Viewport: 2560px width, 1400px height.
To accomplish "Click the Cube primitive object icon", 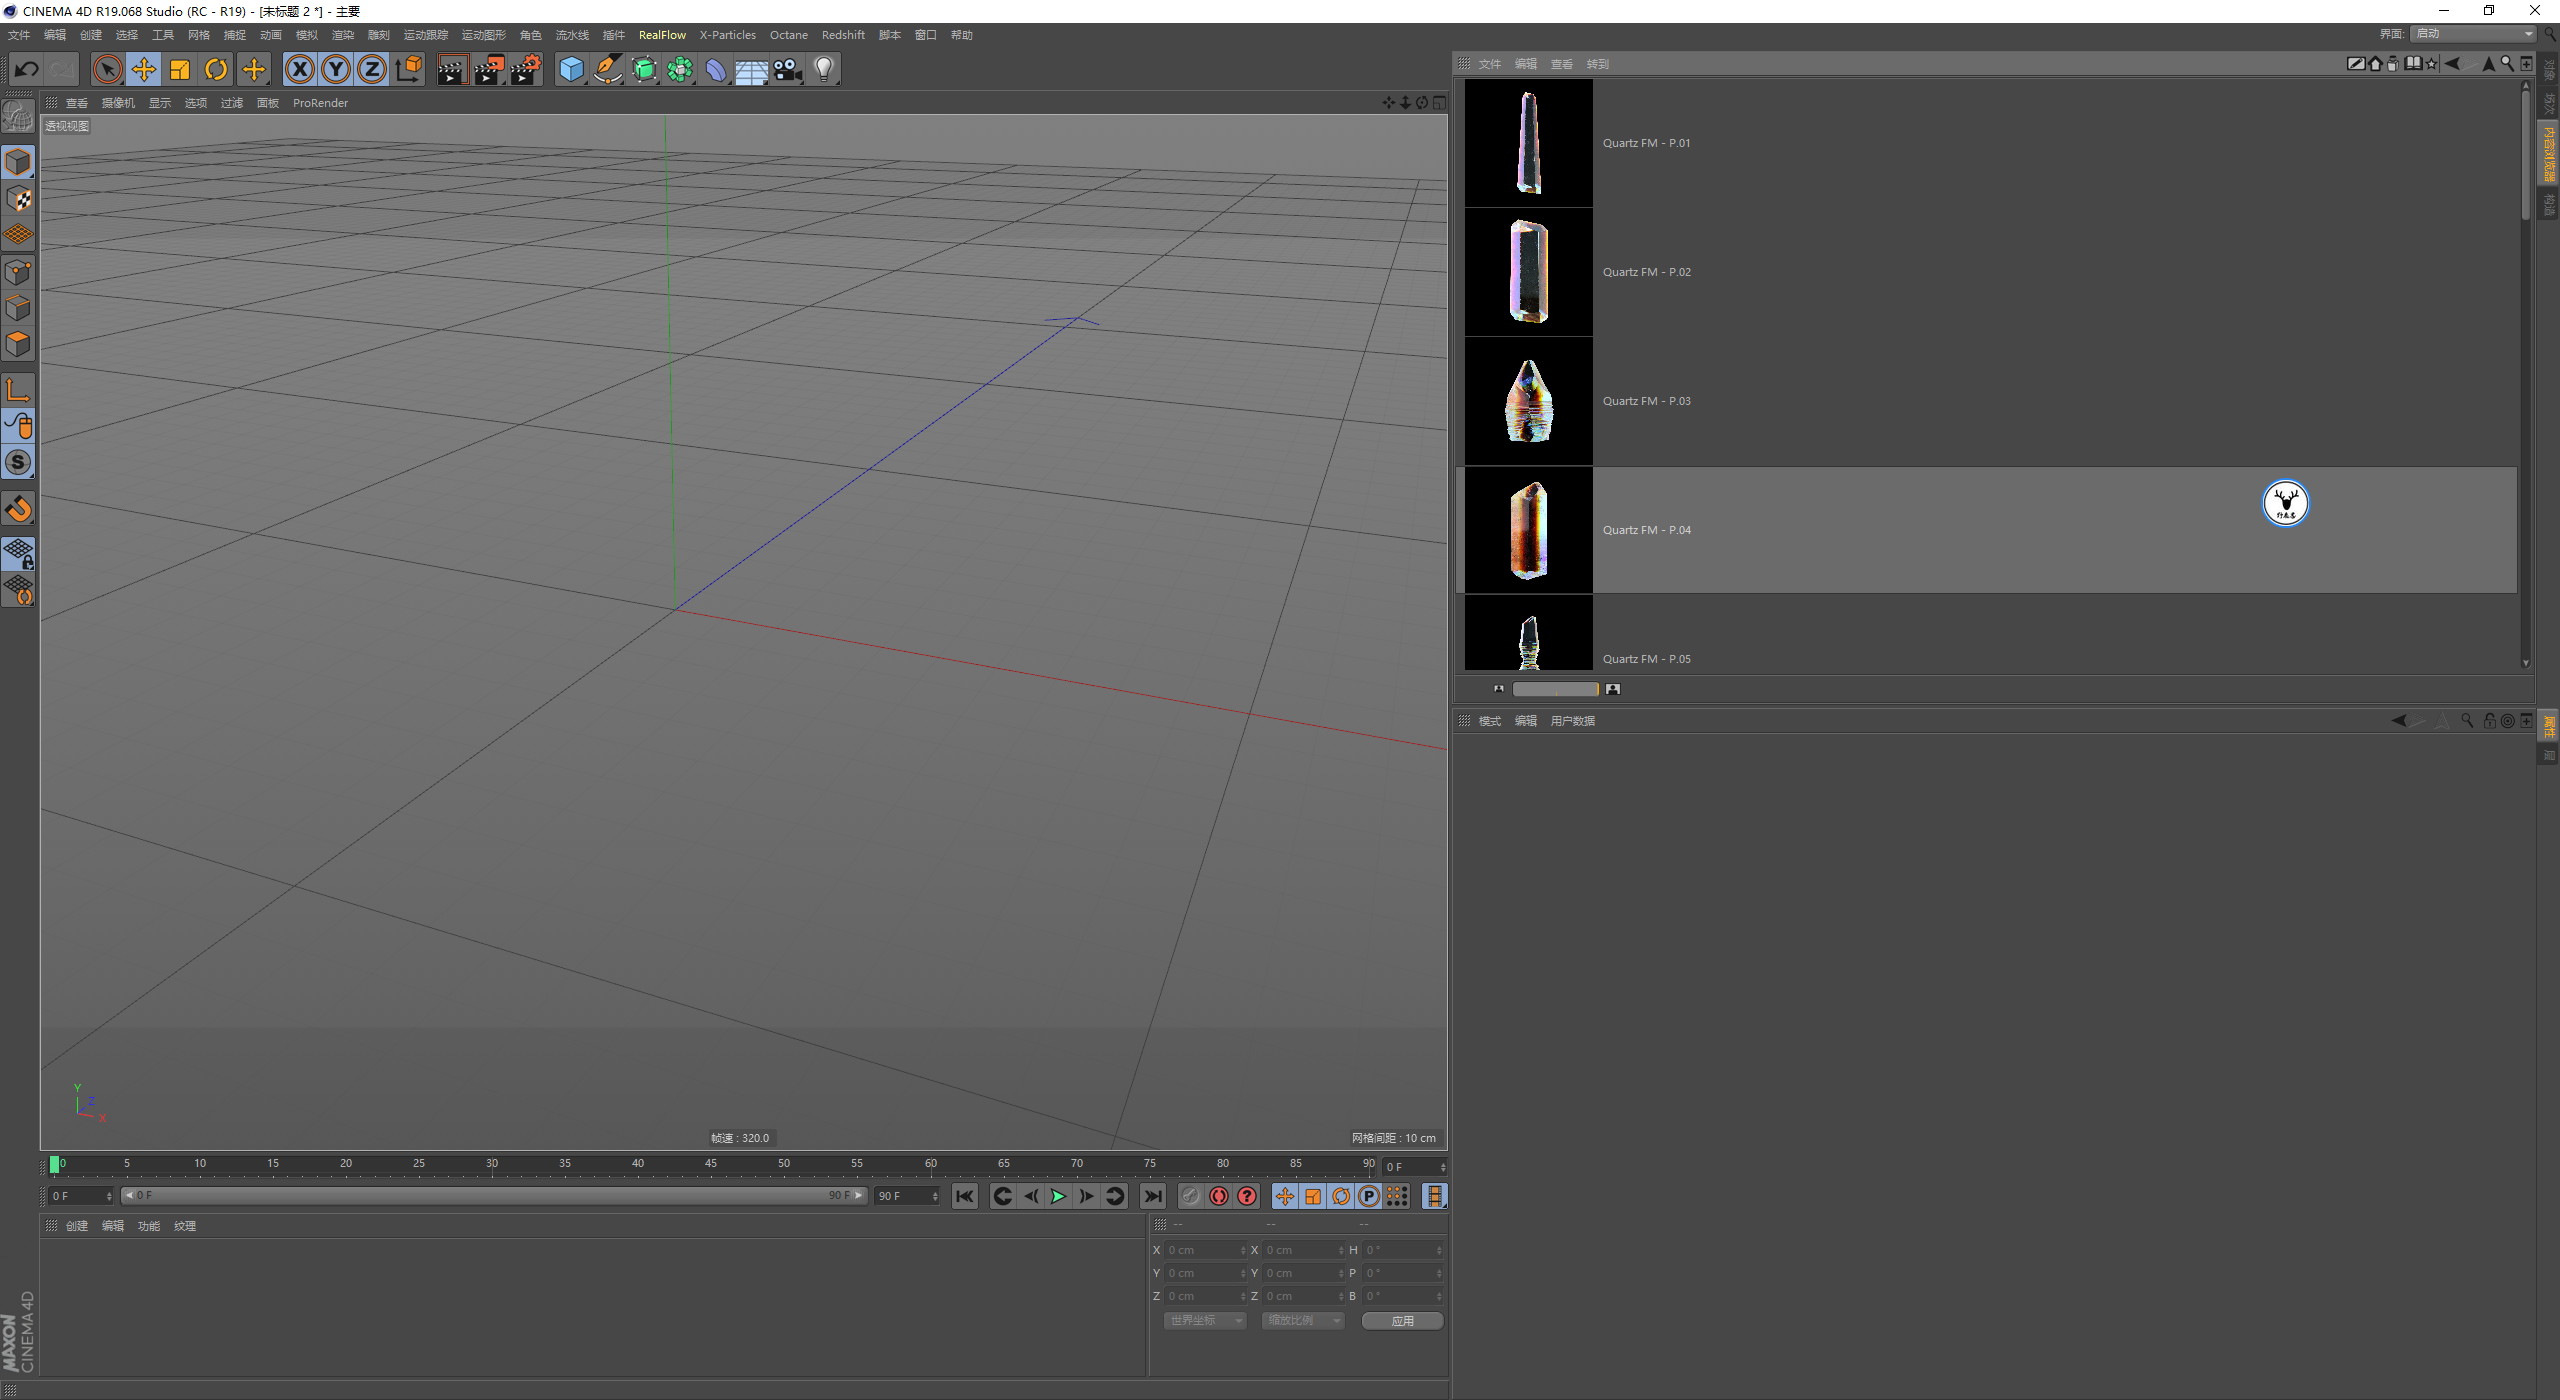I will pos(571,69).
